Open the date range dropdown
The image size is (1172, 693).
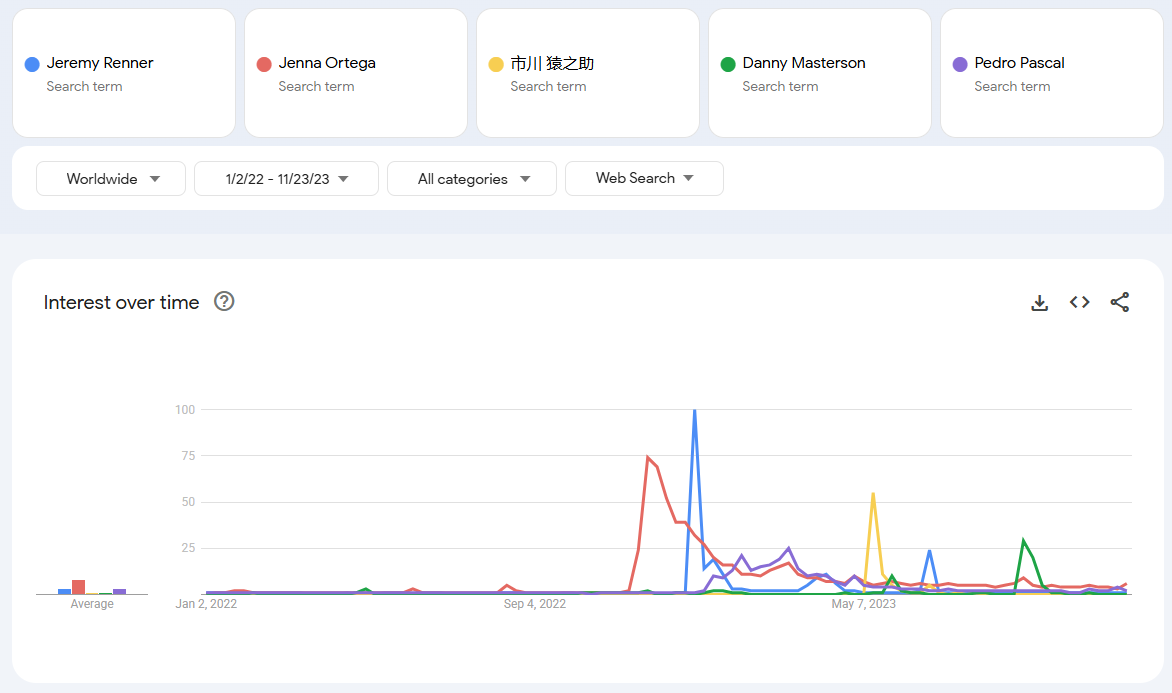[286, 178]
